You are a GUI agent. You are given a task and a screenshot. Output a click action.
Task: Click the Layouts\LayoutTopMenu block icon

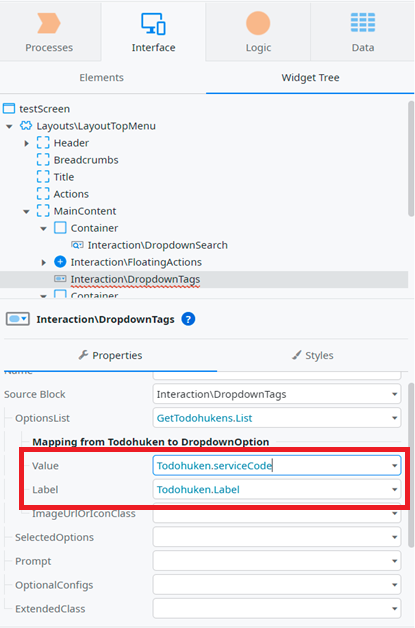point(26,126)
